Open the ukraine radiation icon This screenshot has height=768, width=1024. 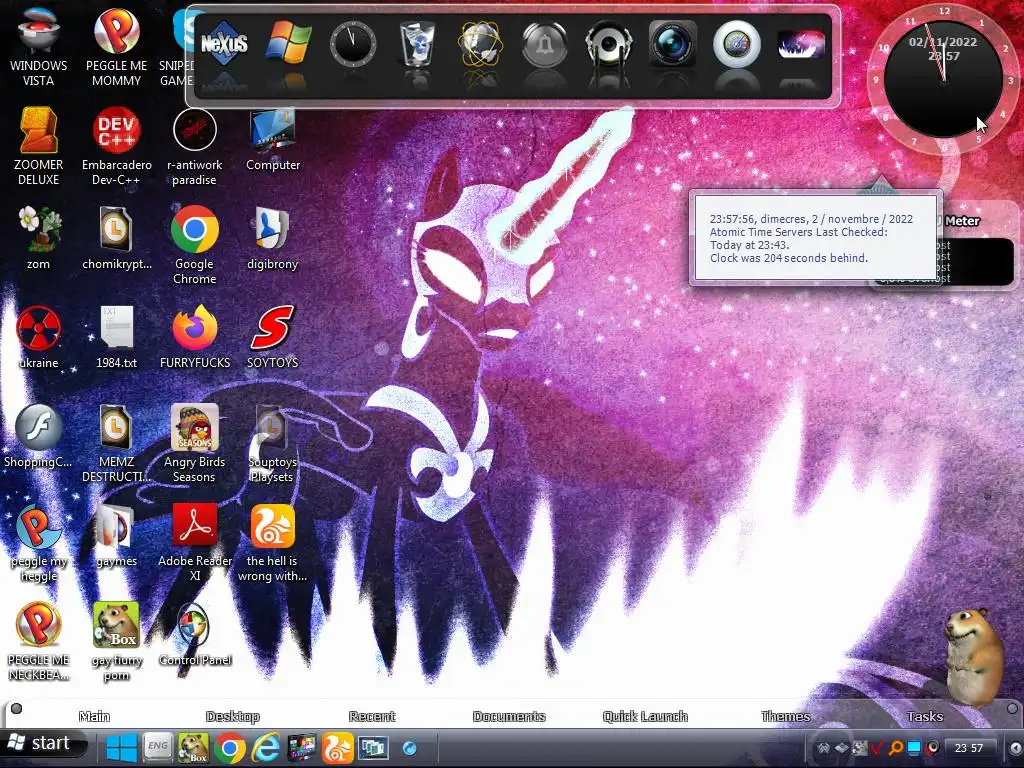[x=39, y=337]
